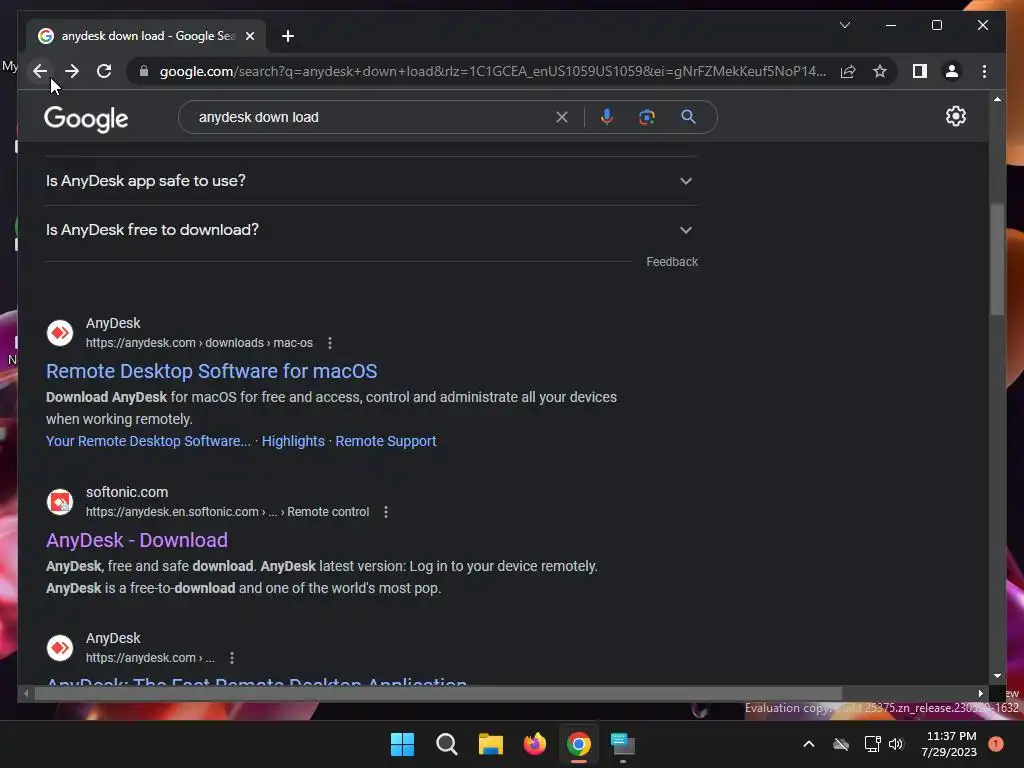View site information lock icon
1024x768 pixels.
(x=144, y=71)
